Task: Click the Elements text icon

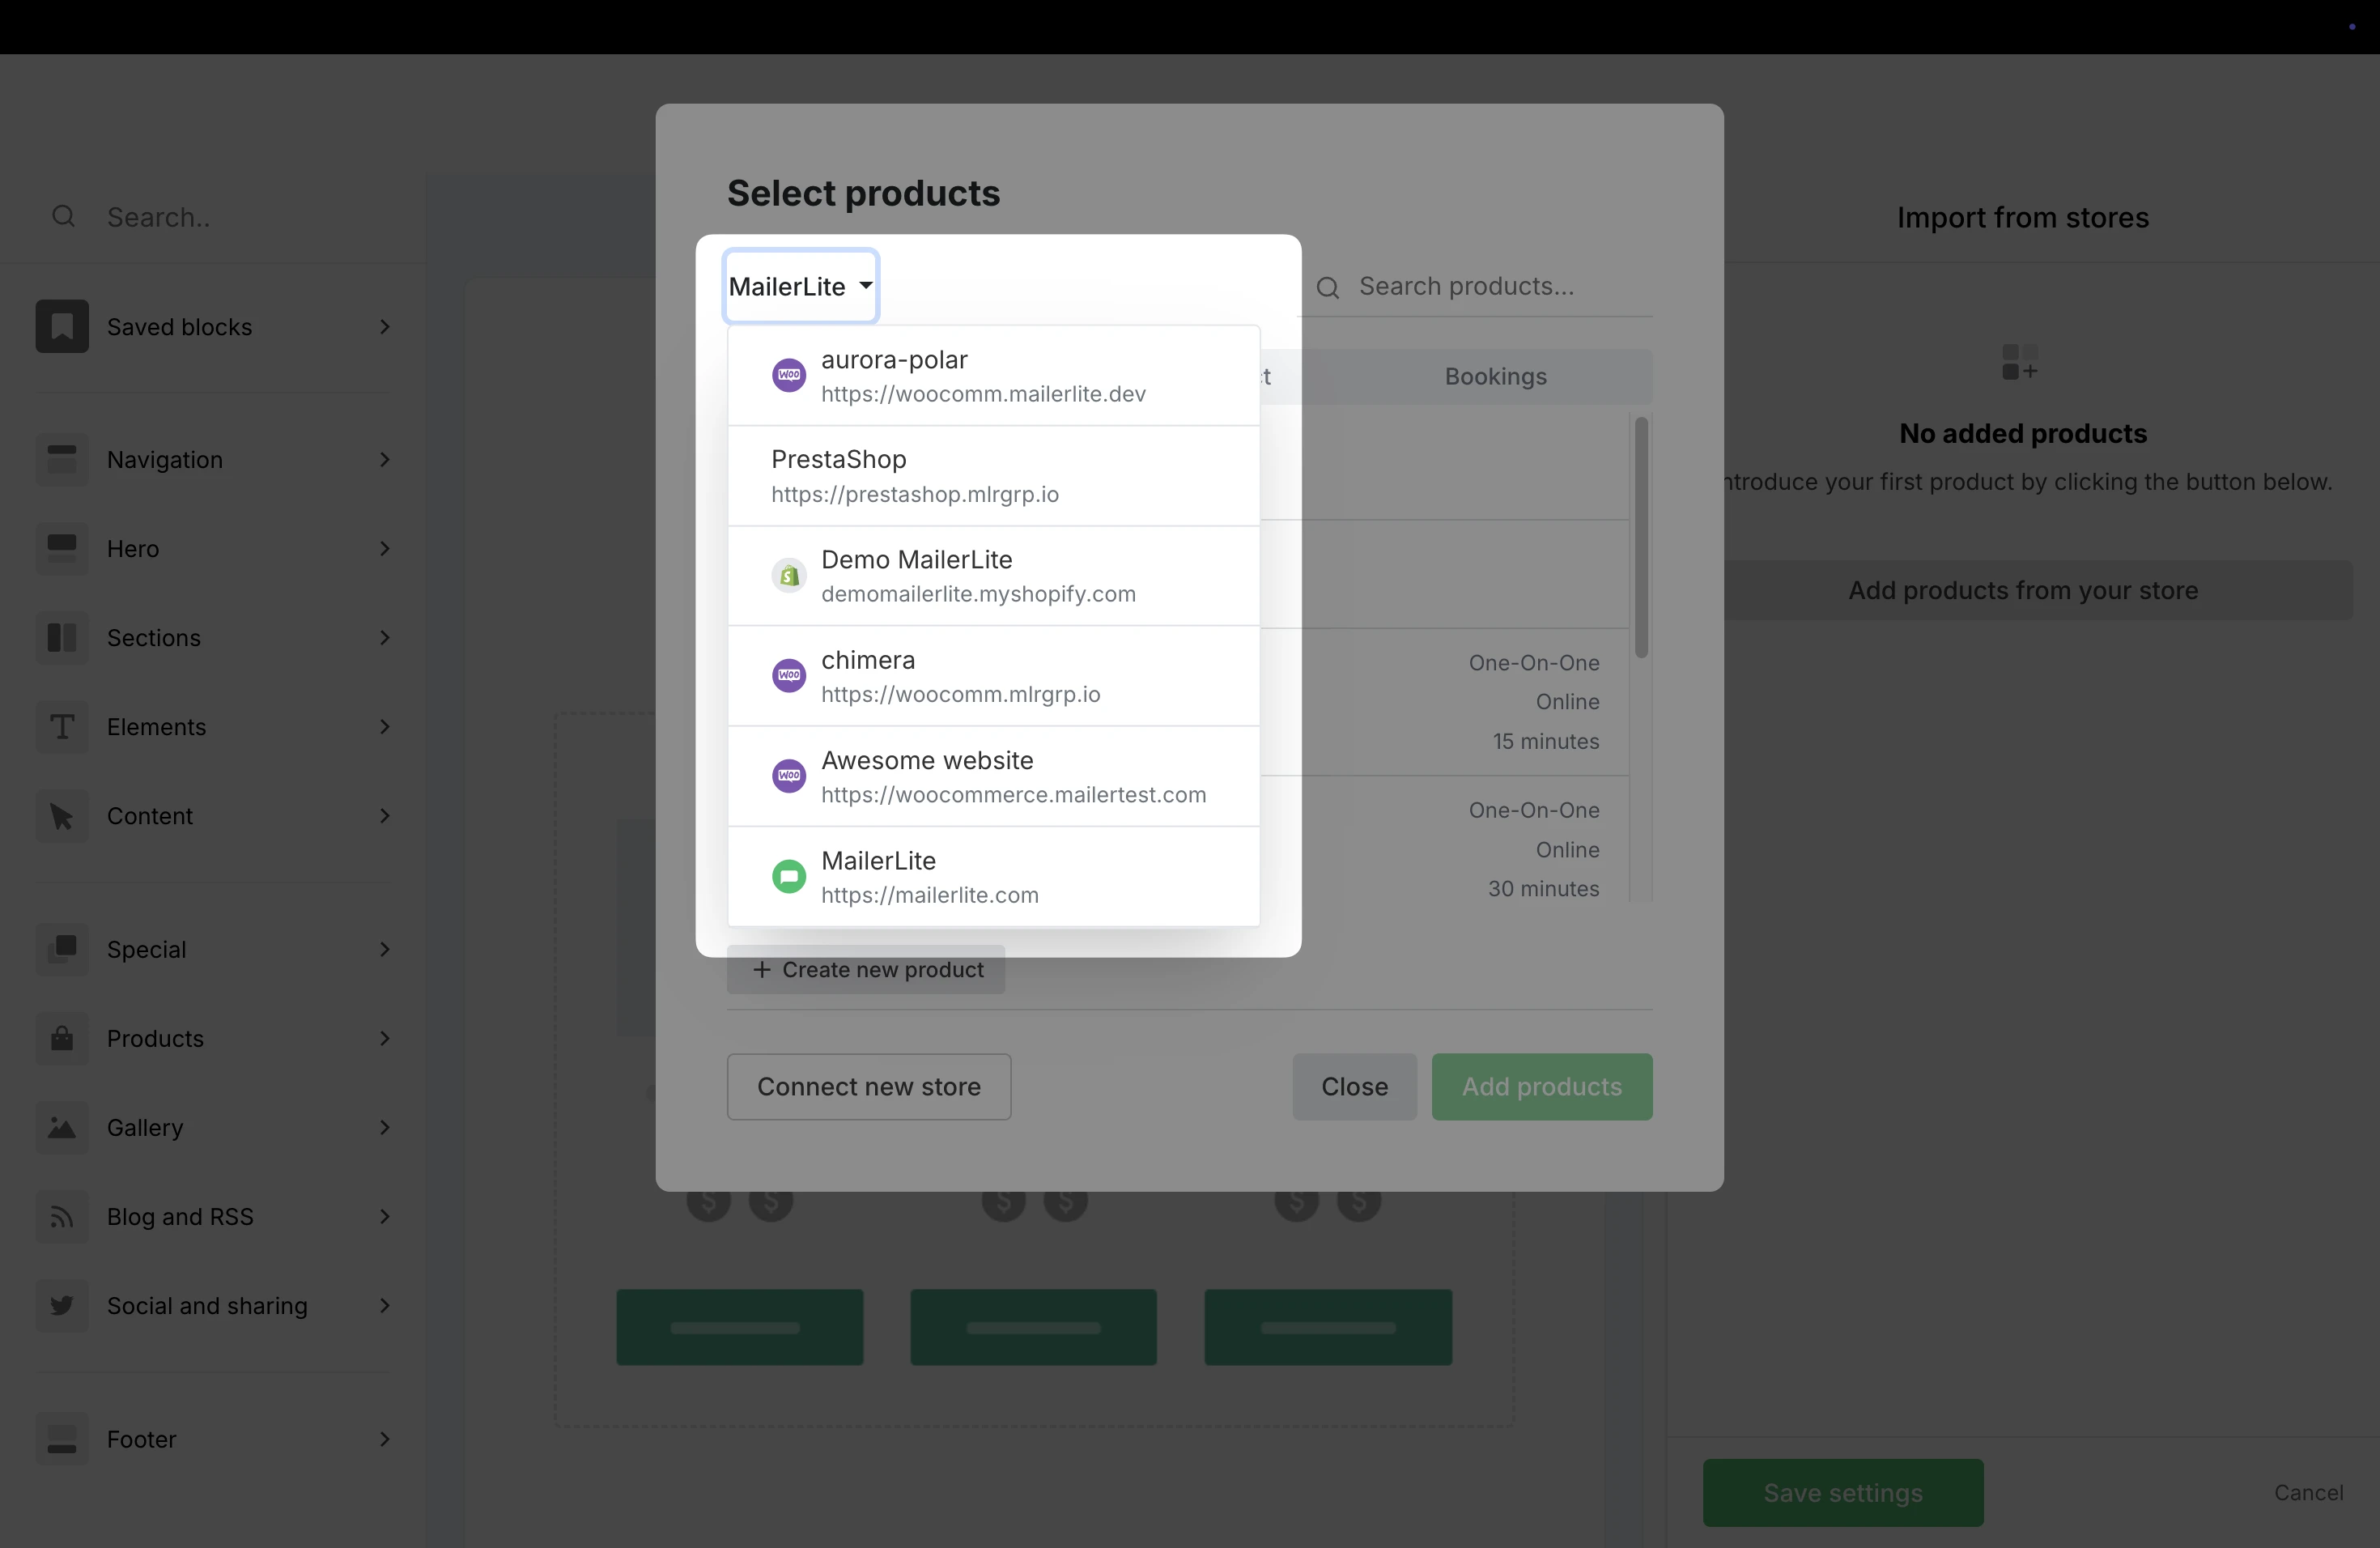Action: 62,727
